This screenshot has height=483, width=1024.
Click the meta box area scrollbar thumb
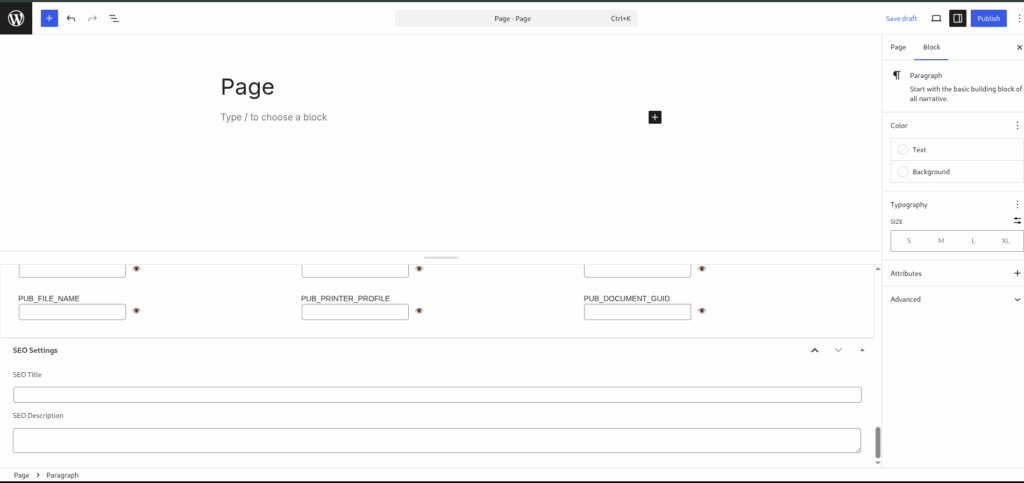click(878, 443)
